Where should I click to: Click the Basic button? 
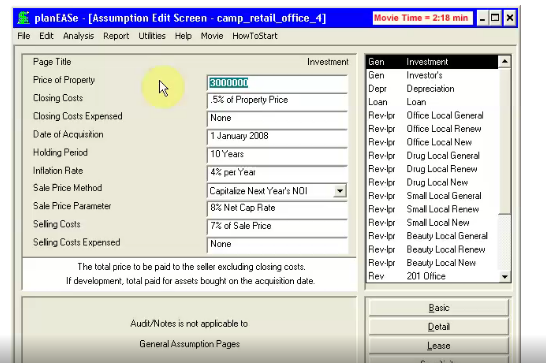tap(439, 308)
